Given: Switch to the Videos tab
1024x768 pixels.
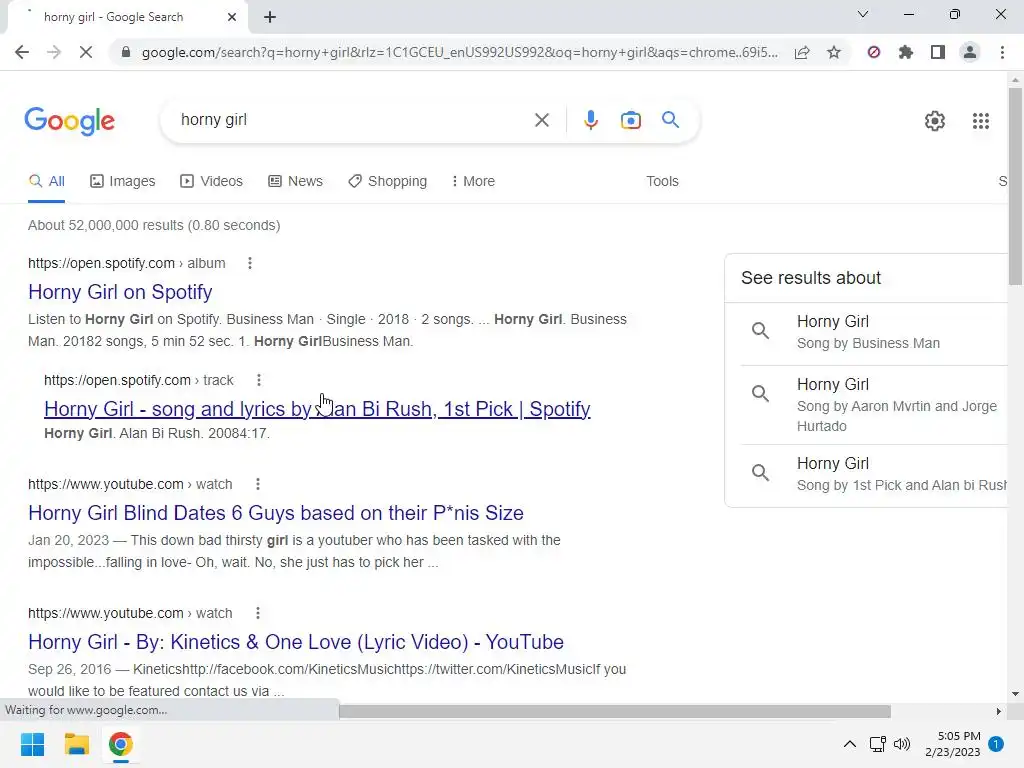Looking at the screenshot, I should [x=212, y=181].
